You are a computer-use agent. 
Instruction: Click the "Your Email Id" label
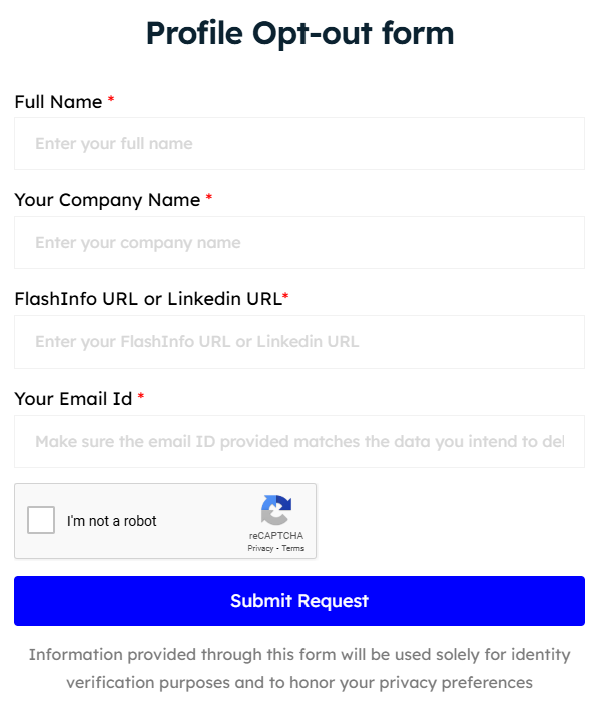pos(73,399)
